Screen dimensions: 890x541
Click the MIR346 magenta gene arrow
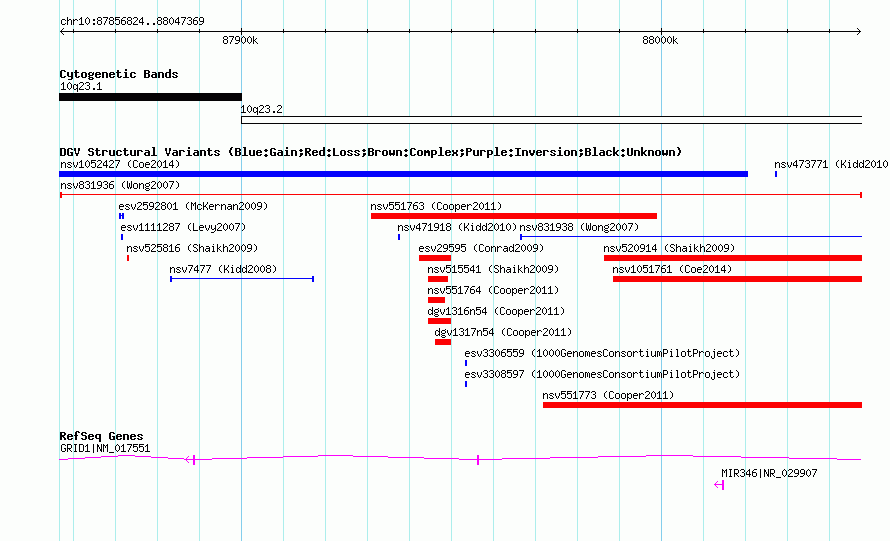[x=719, y=485]
